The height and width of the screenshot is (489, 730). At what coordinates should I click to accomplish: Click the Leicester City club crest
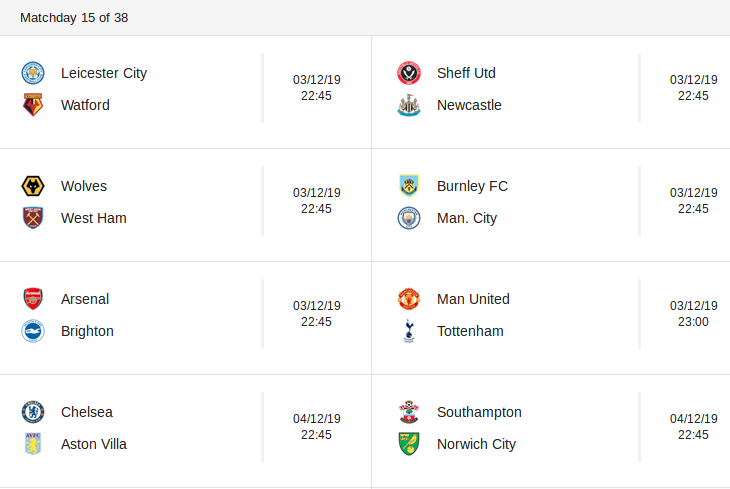click(33, 73)
